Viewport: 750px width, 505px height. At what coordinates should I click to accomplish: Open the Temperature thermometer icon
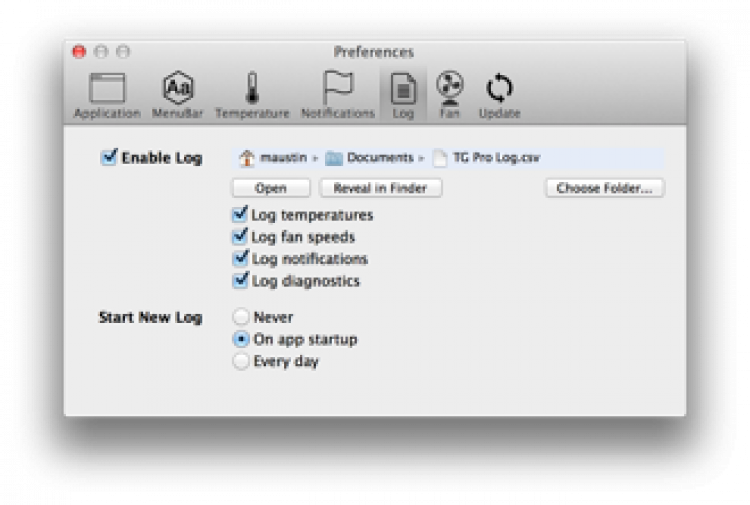click(252, 89)
